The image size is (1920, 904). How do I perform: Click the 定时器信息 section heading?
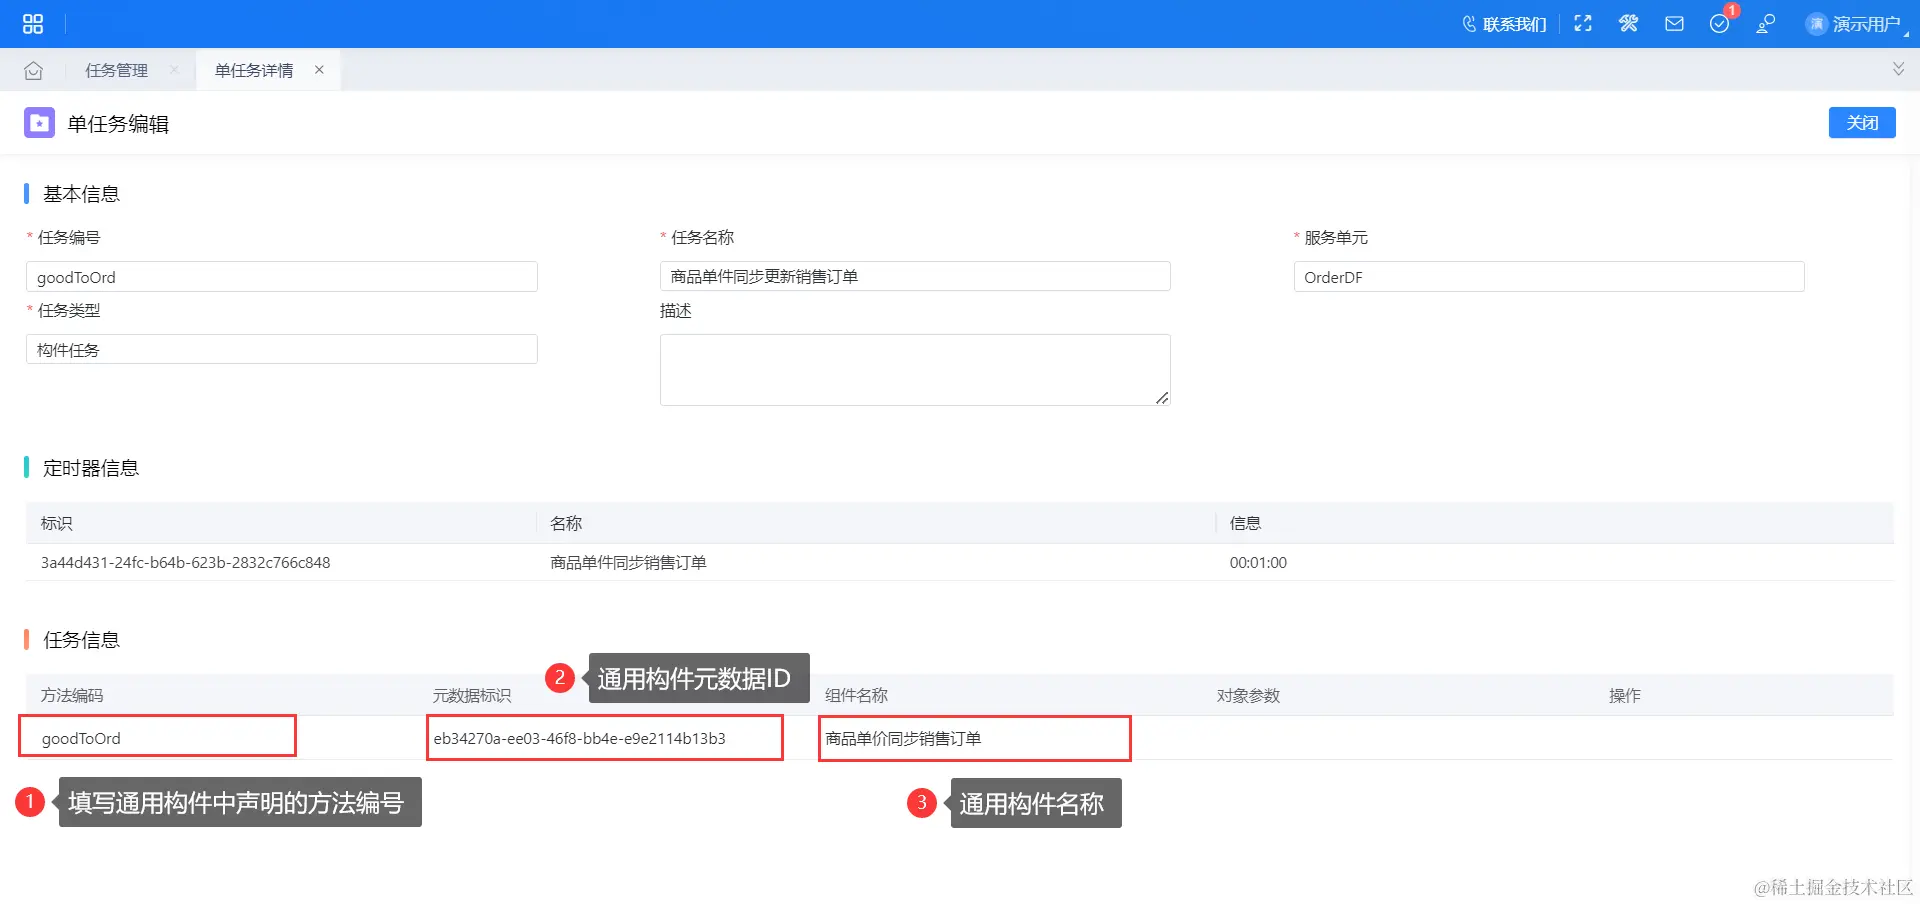coord(91,468)
